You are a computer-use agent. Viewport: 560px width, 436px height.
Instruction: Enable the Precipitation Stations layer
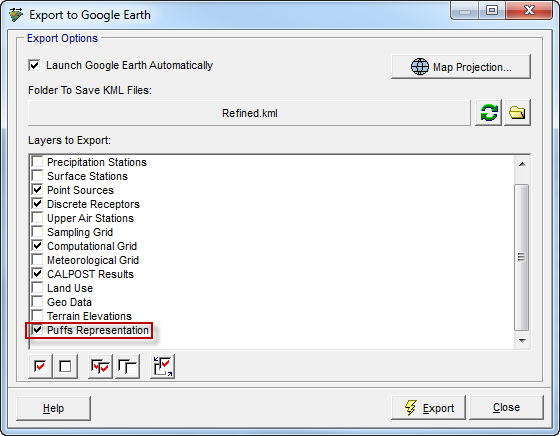point(37,162)
